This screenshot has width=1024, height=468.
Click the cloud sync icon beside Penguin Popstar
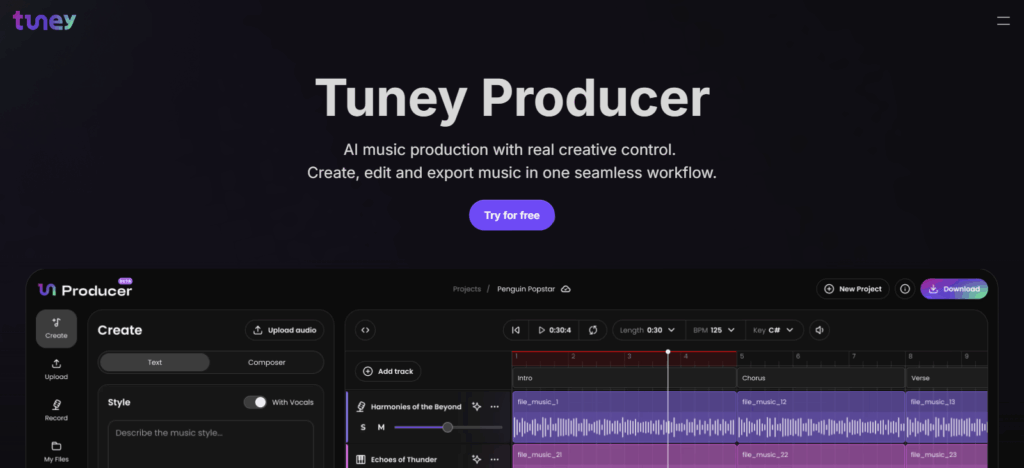pyautogui.click(x=566, y=289)
